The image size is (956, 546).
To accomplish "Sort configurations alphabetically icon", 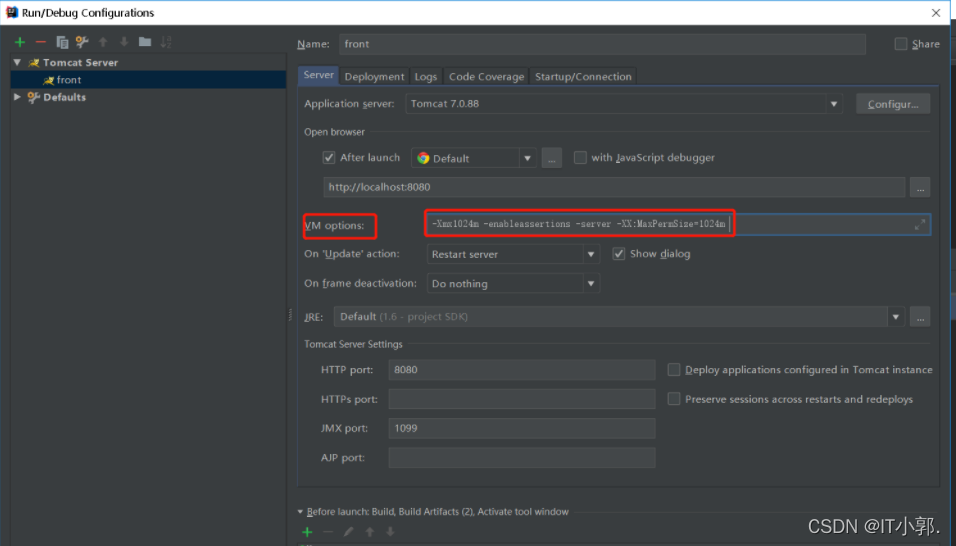I will [x=166, y=42].
